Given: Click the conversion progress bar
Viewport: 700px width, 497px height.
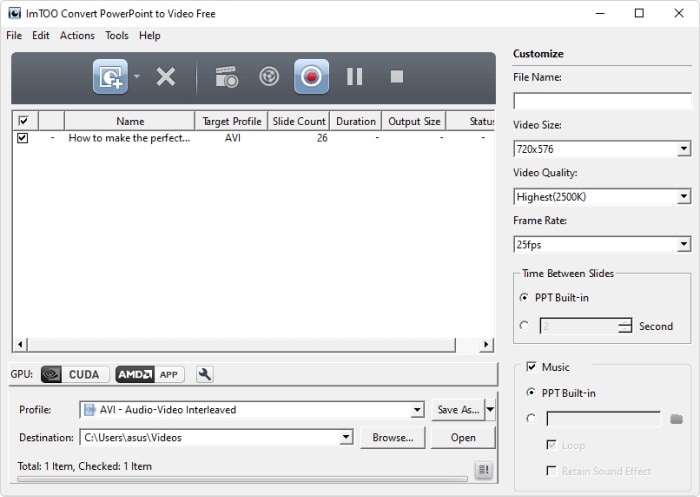Looking at the screenshot, I should (x=242, y=479).
